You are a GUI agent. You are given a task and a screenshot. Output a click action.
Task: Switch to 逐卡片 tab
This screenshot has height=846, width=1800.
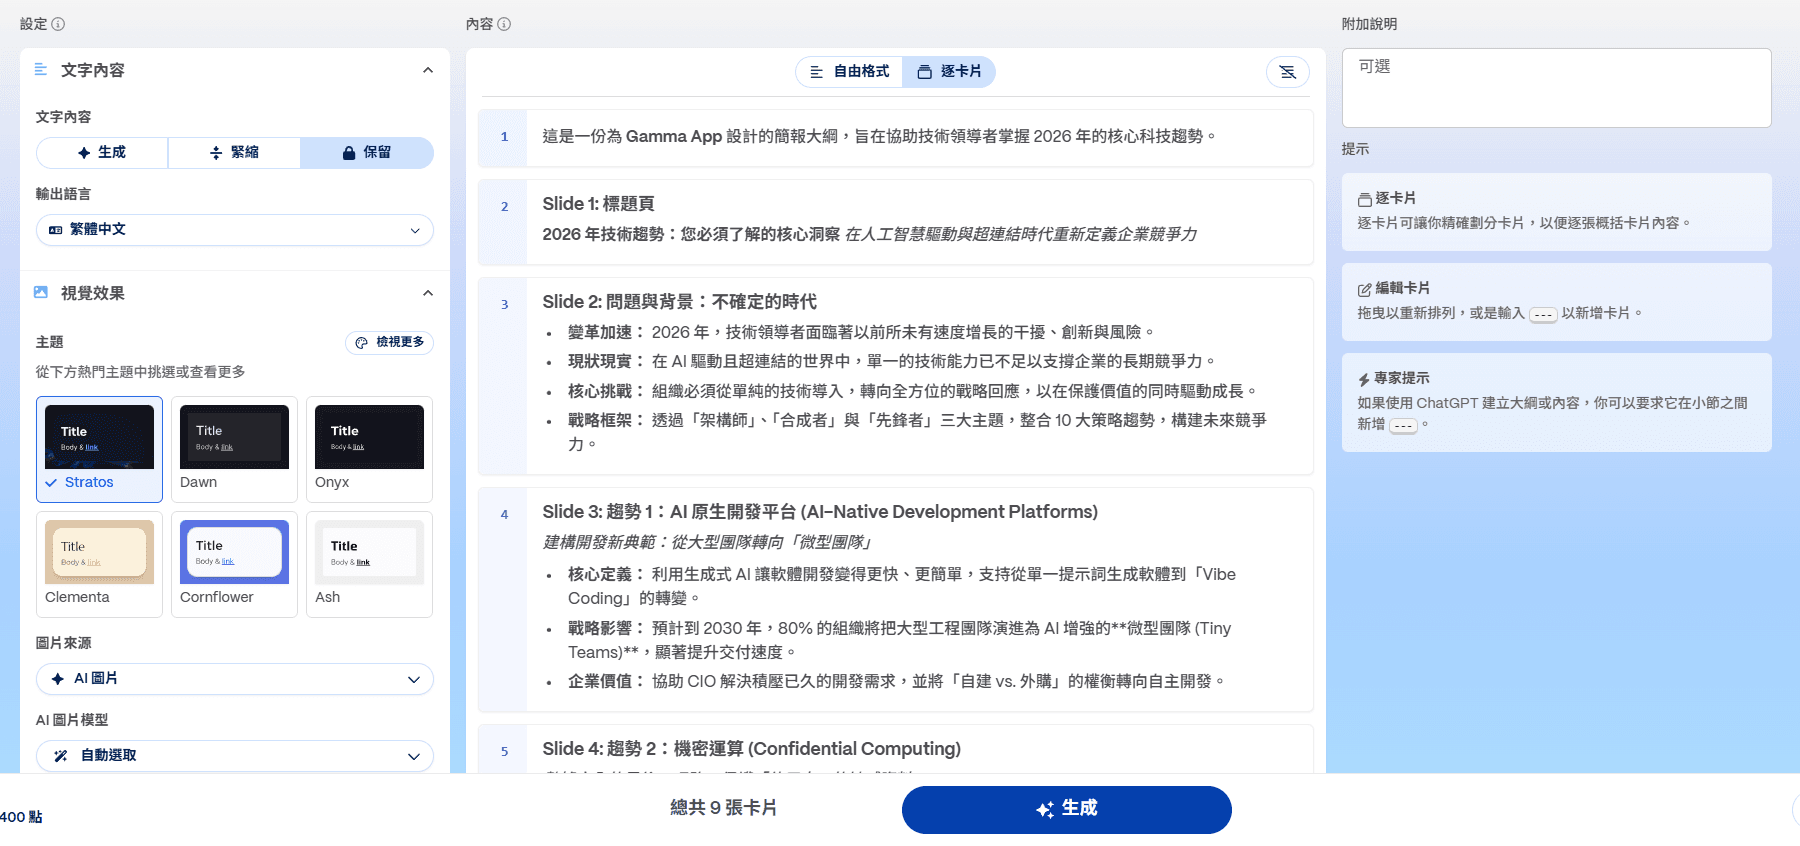(949, 72)
